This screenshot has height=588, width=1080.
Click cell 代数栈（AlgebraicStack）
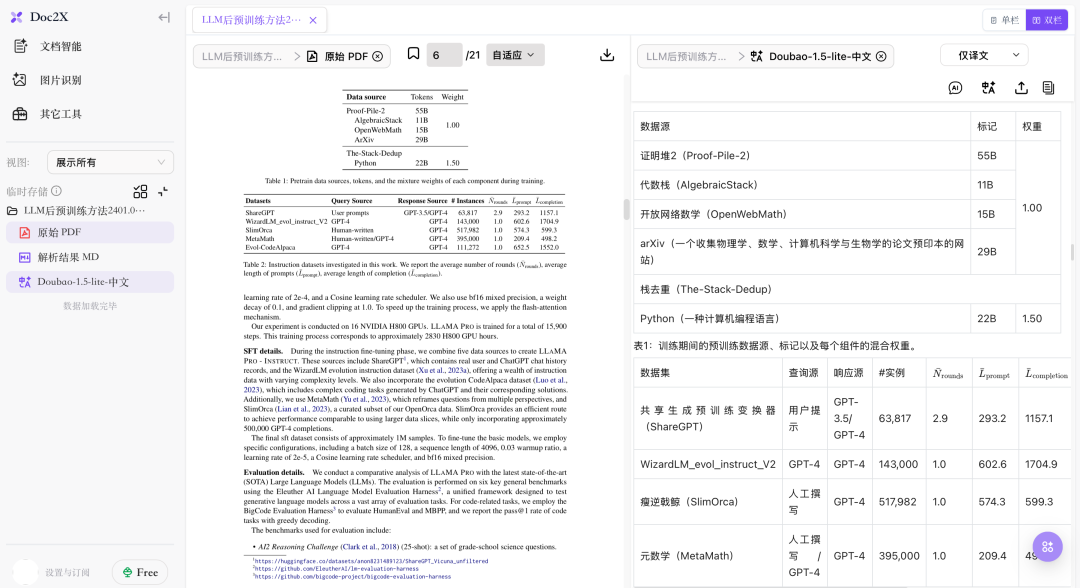coord(802,185)
